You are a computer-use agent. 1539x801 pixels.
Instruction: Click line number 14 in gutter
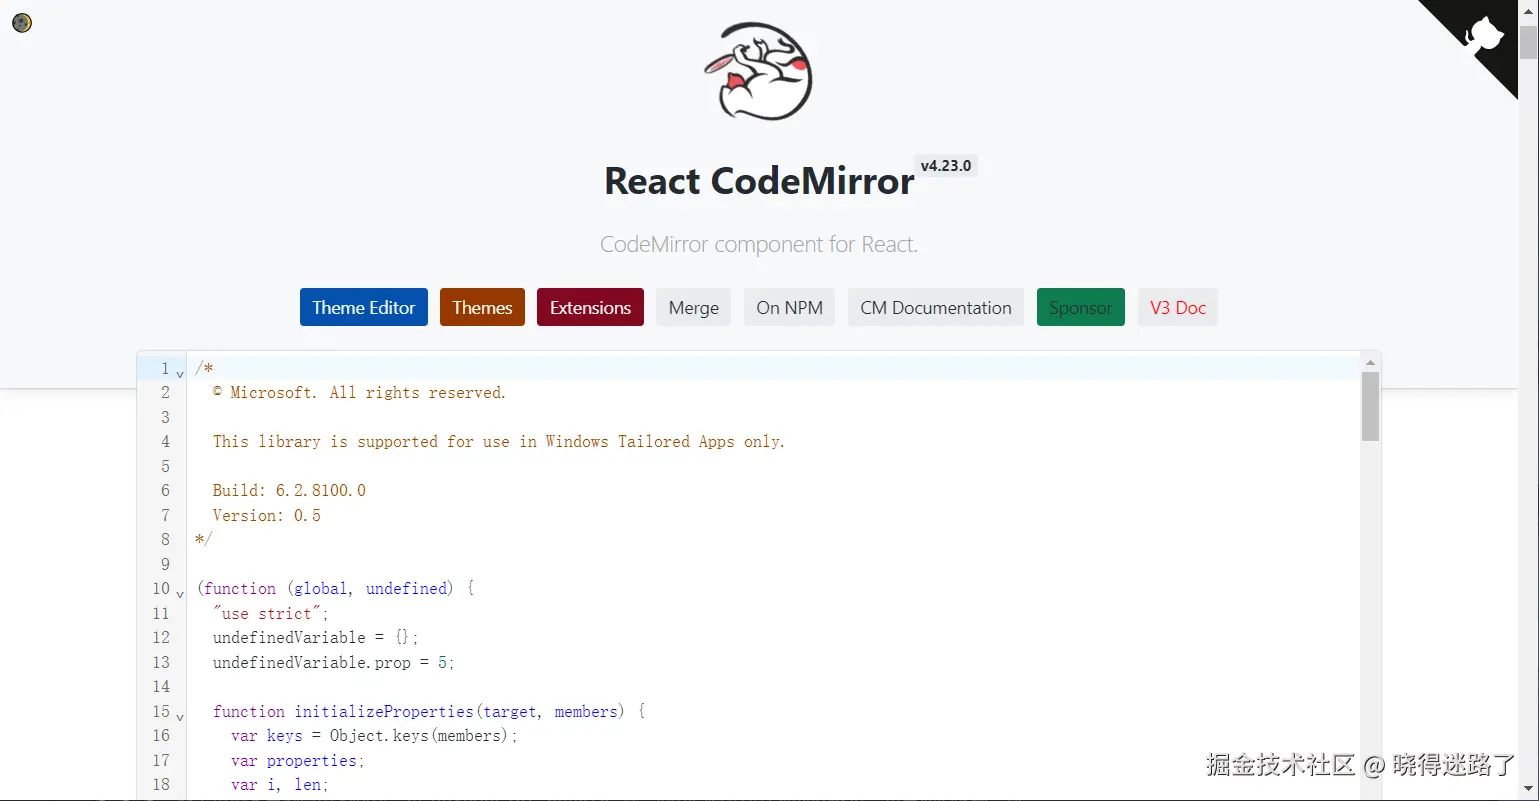click(x=161, y=686)
